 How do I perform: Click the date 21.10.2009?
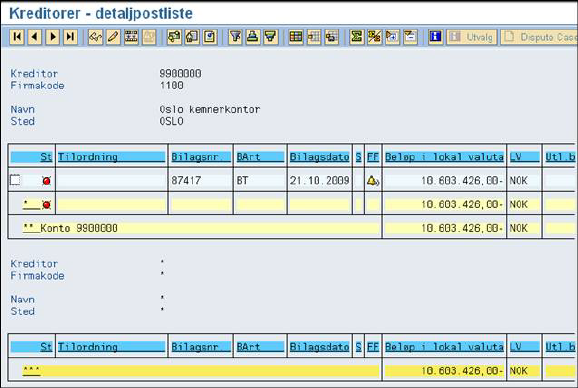(319, 181)
